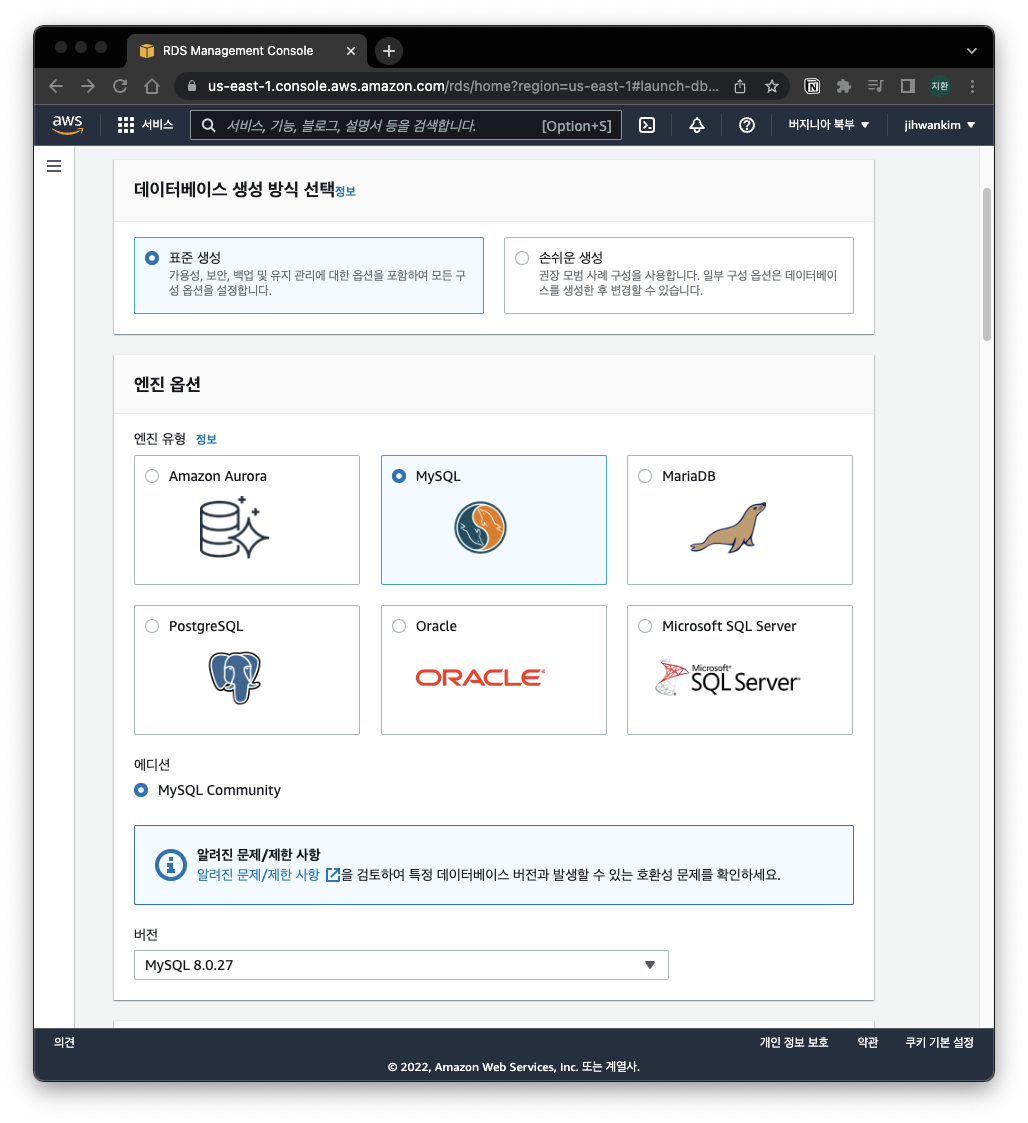The width and height of the screenshot is (1028, 1123).
Task: Click the share page icon in address bar
Action: coord(740,87)
